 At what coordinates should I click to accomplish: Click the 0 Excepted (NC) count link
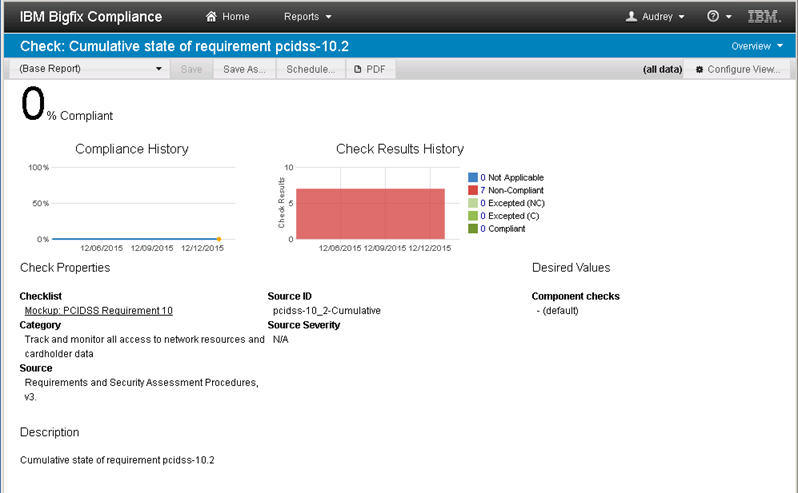click(x=482, y=203)
